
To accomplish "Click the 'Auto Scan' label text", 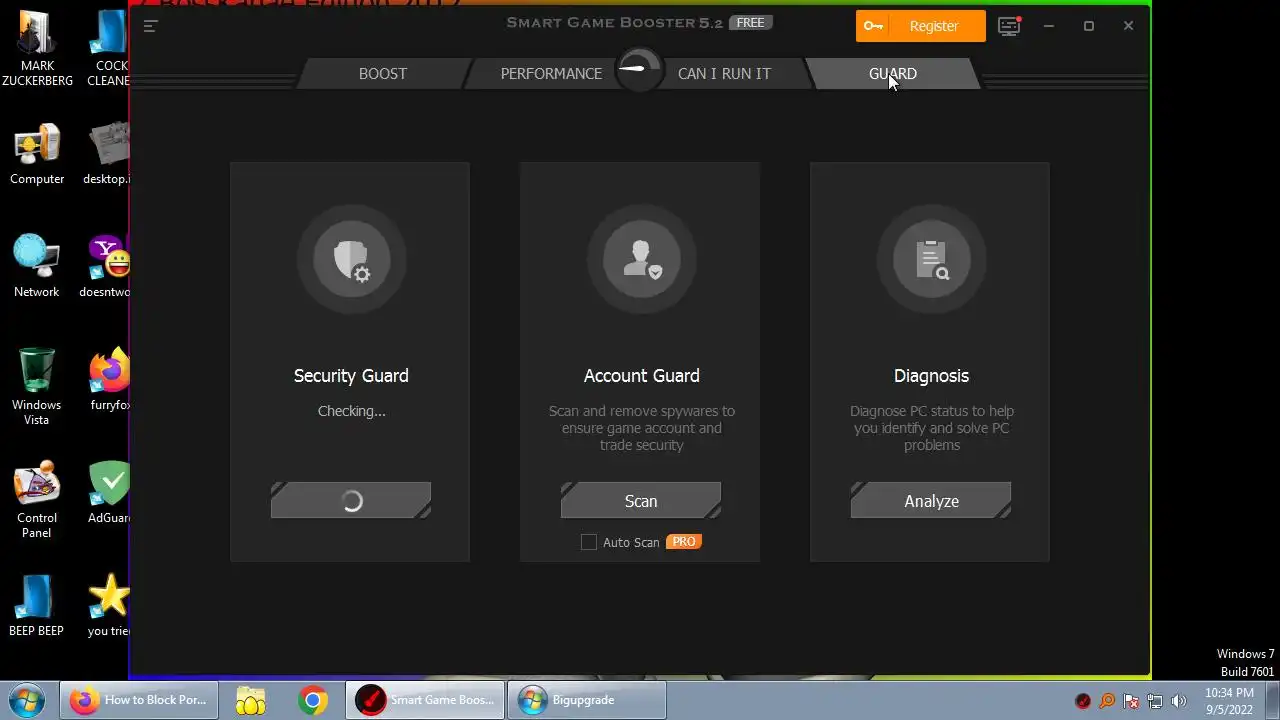I will point(631,542).
